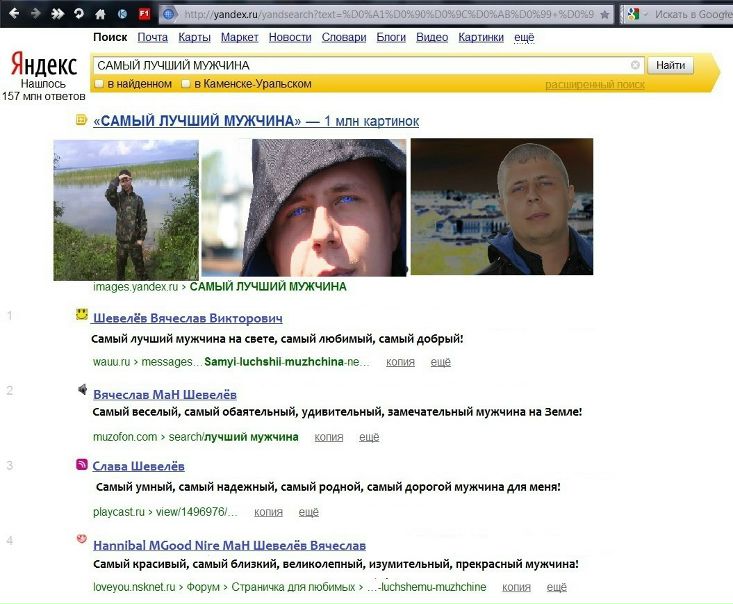Expand "ещё" options under the wauu.ru result
The image size is (733, 604).
tap(440, 362)
